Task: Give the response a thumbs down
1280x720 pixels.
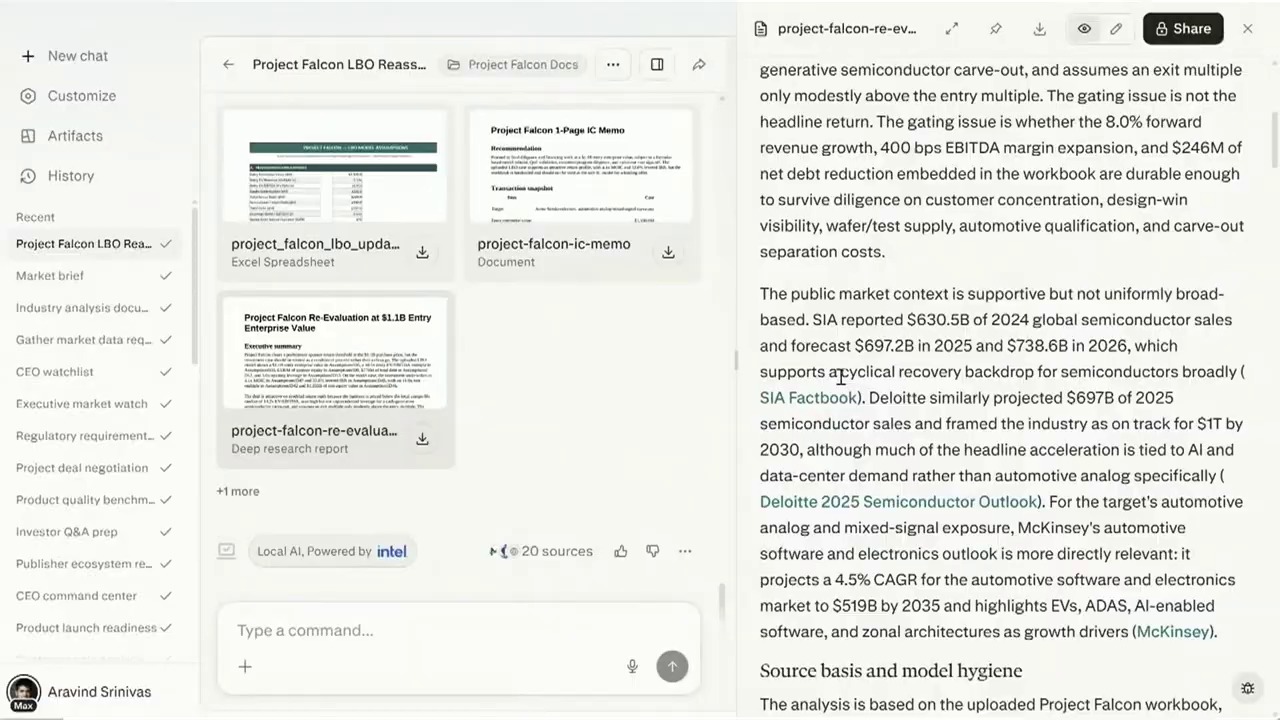Action: pos(653,551)
